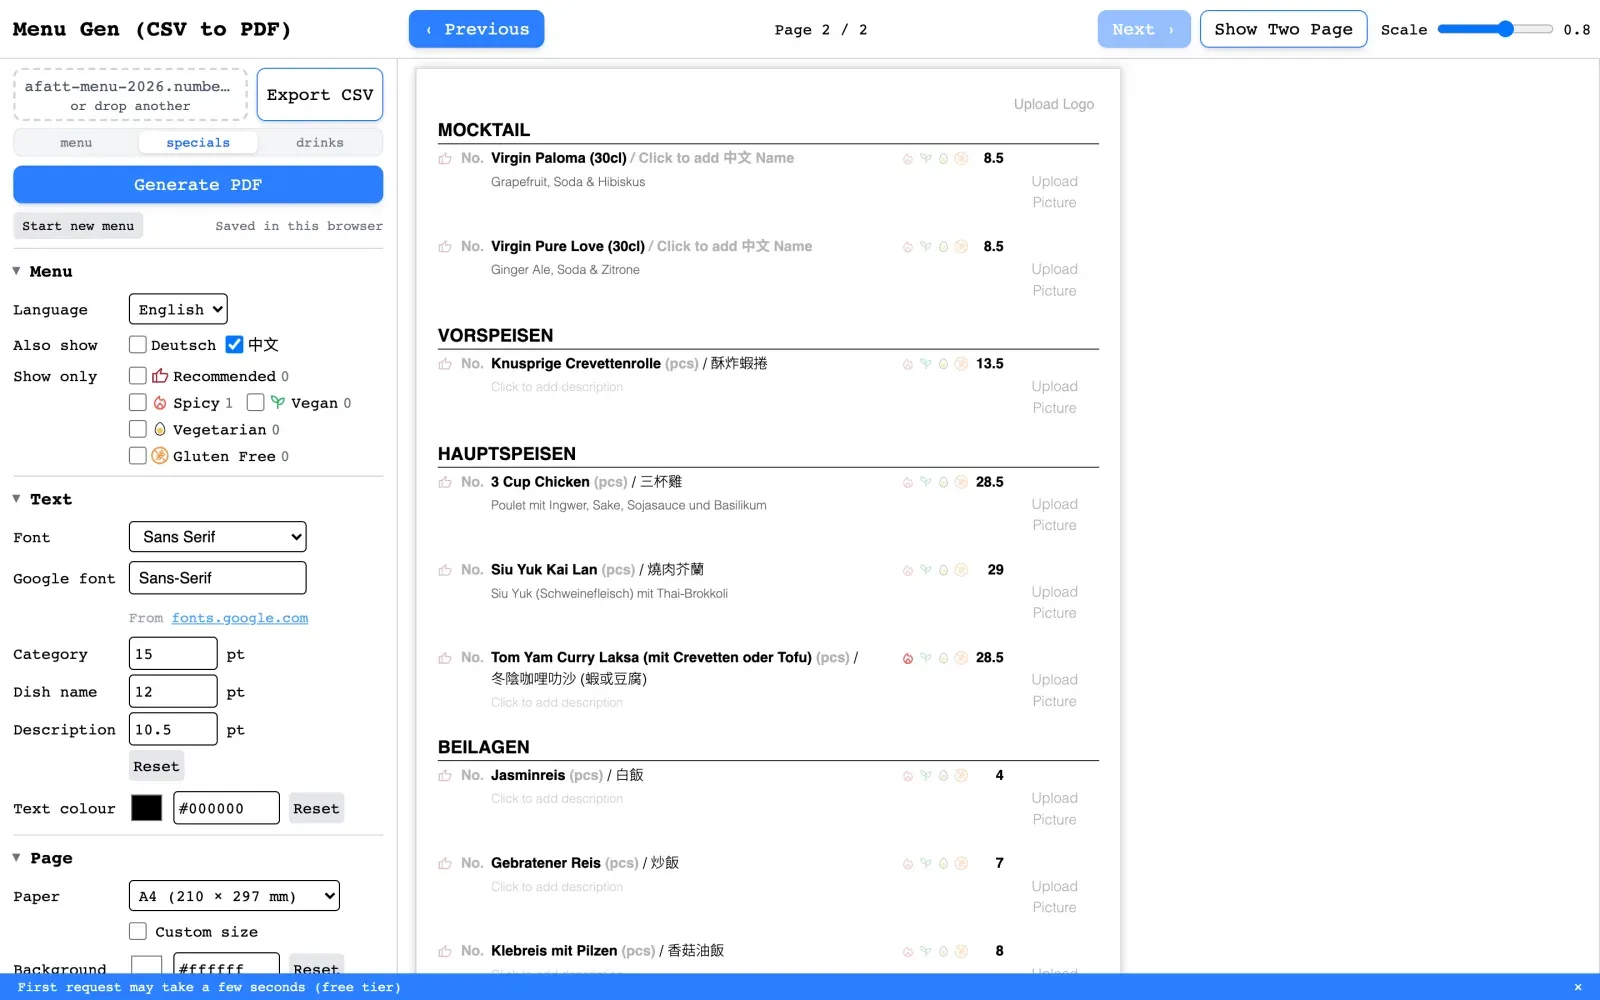Go to the Previous page

coord(476,29)
